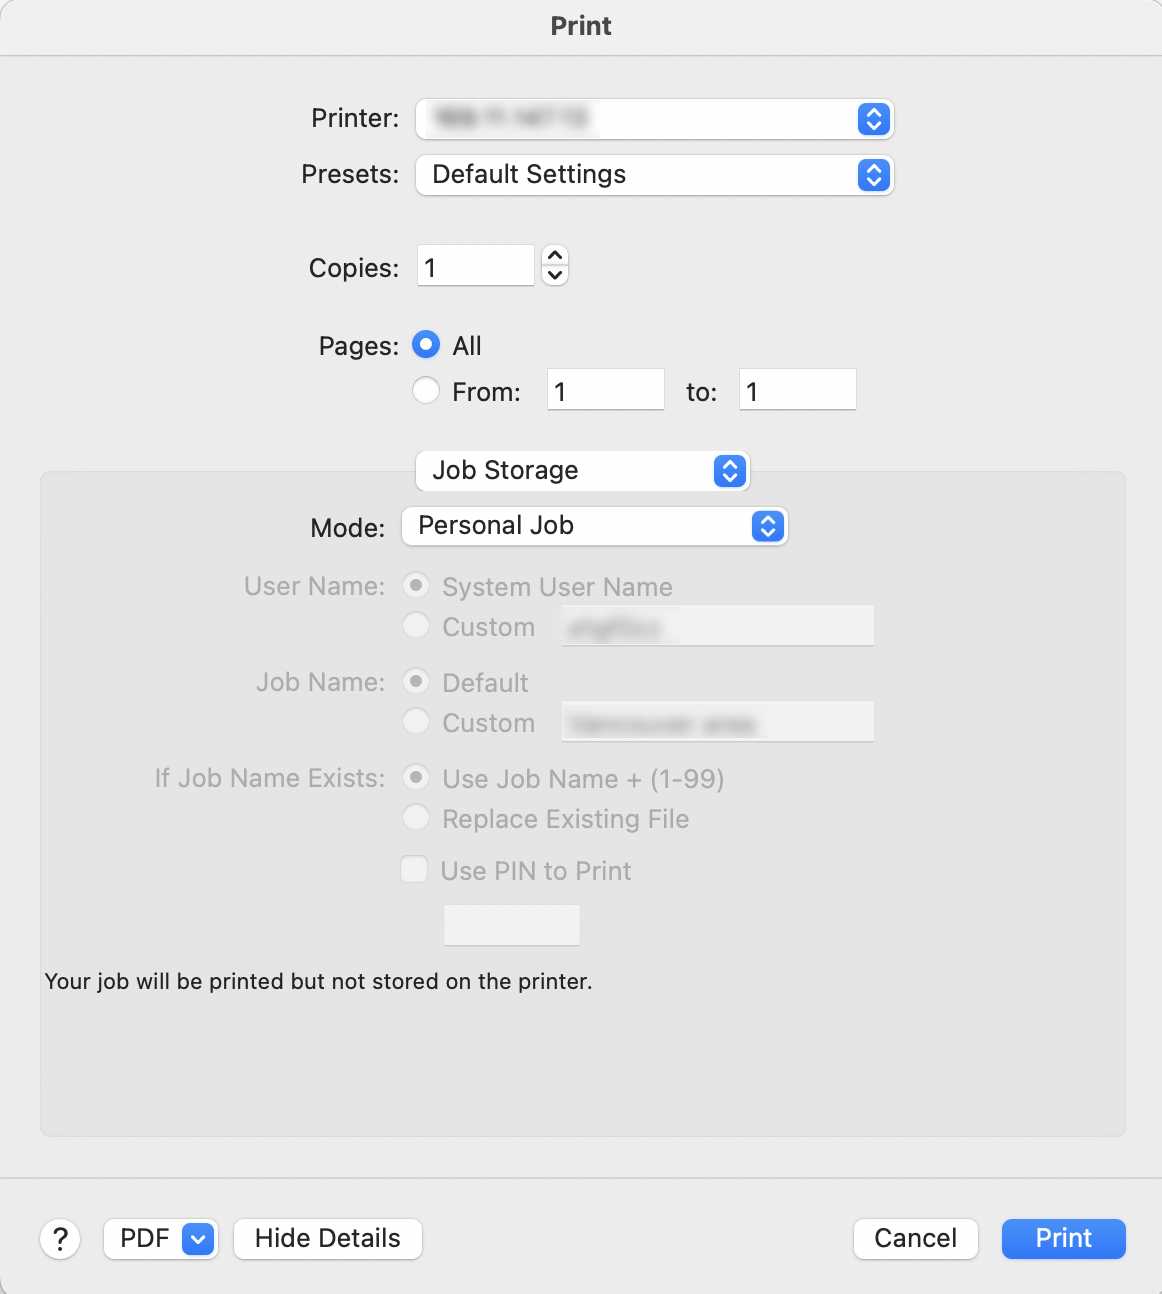The image size is (1162, 1294).
Task: Click Hide Details button
Action: pyautogui.click(x=327, y=1239)
